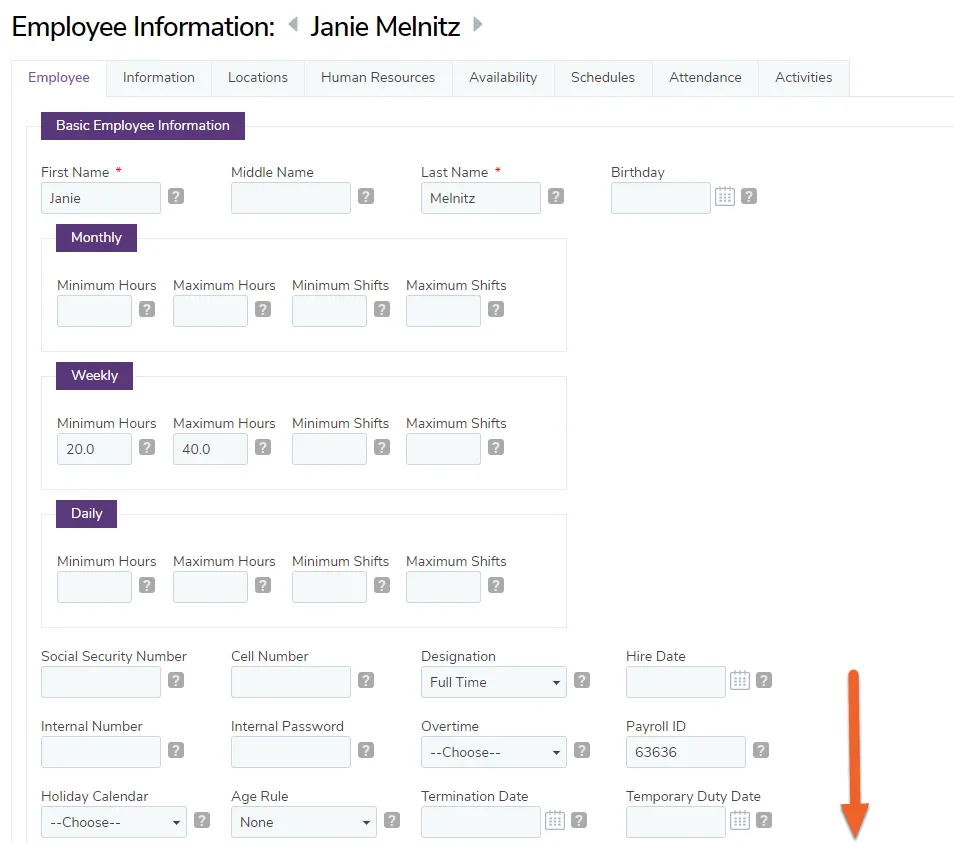Switch to the Locations tab
This screenshot has height=843, width=954.
click(x=258, y=78)
